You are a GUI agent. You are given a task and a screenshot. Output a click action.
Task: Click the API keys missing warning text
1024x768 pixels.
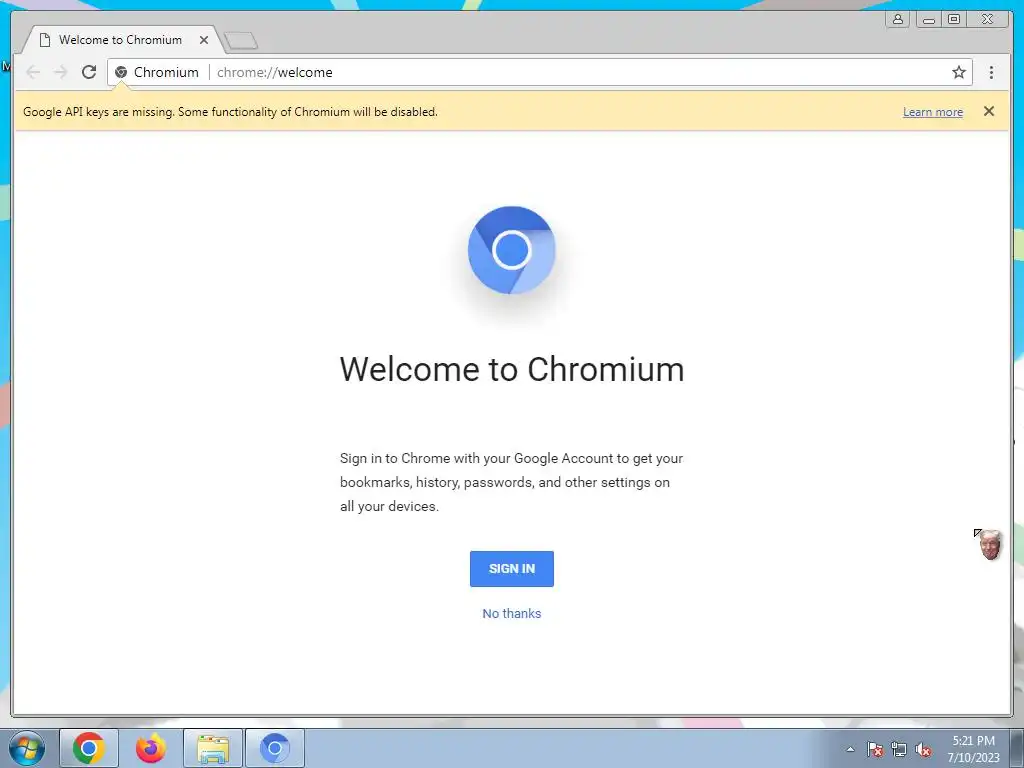tap(230, 112)
